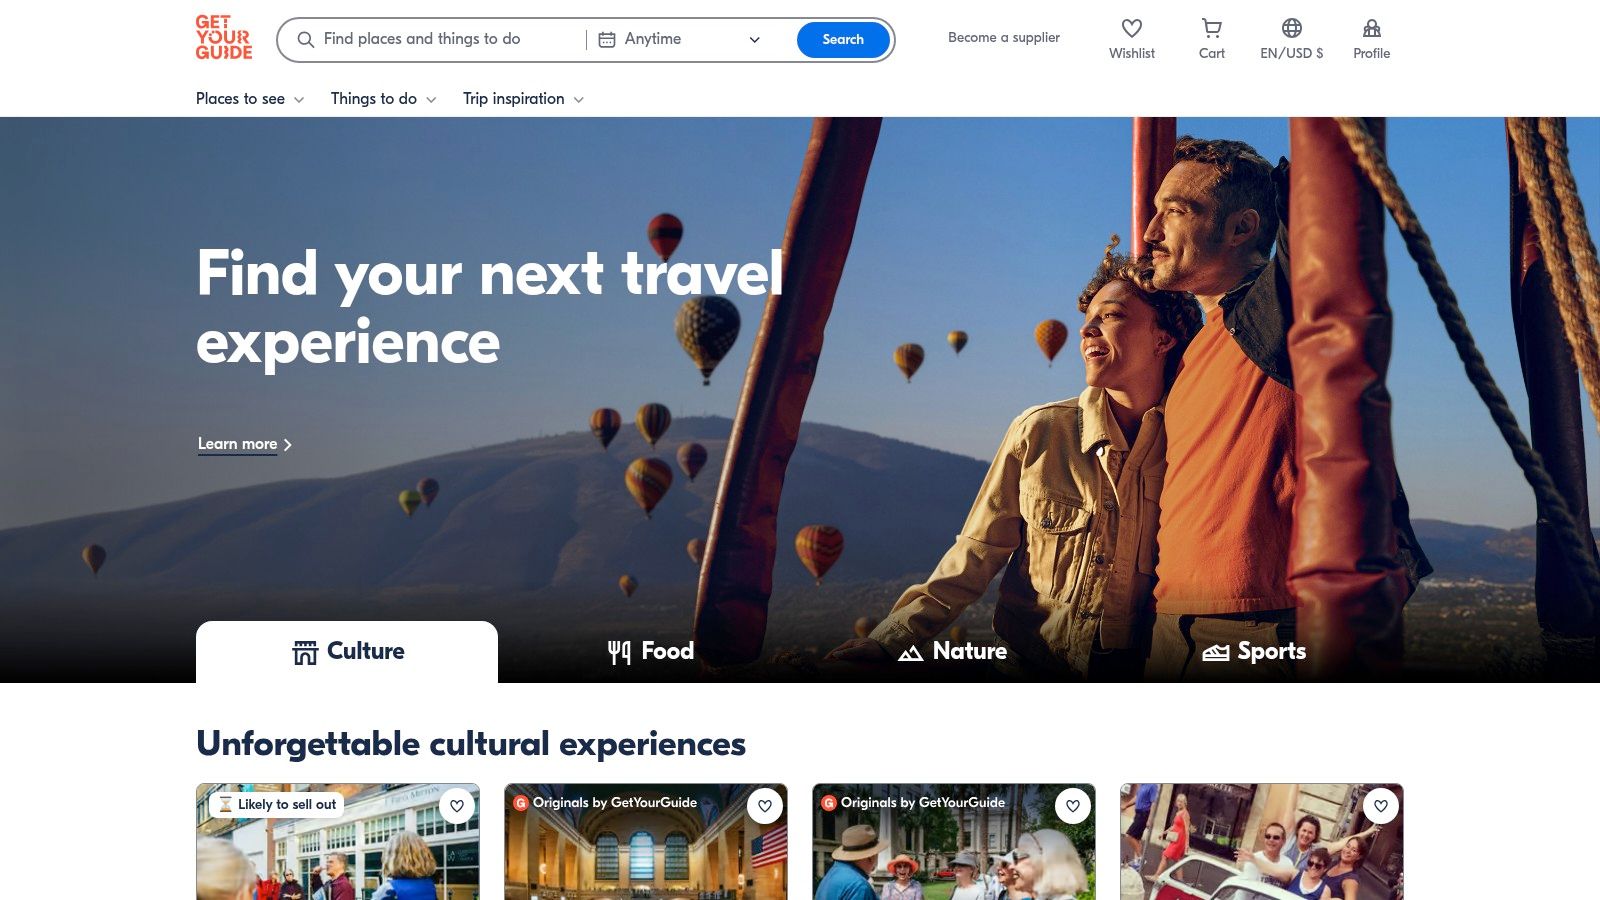Expand the Anytime date dropdown
1600x900 pixels.
click(680, 40)
